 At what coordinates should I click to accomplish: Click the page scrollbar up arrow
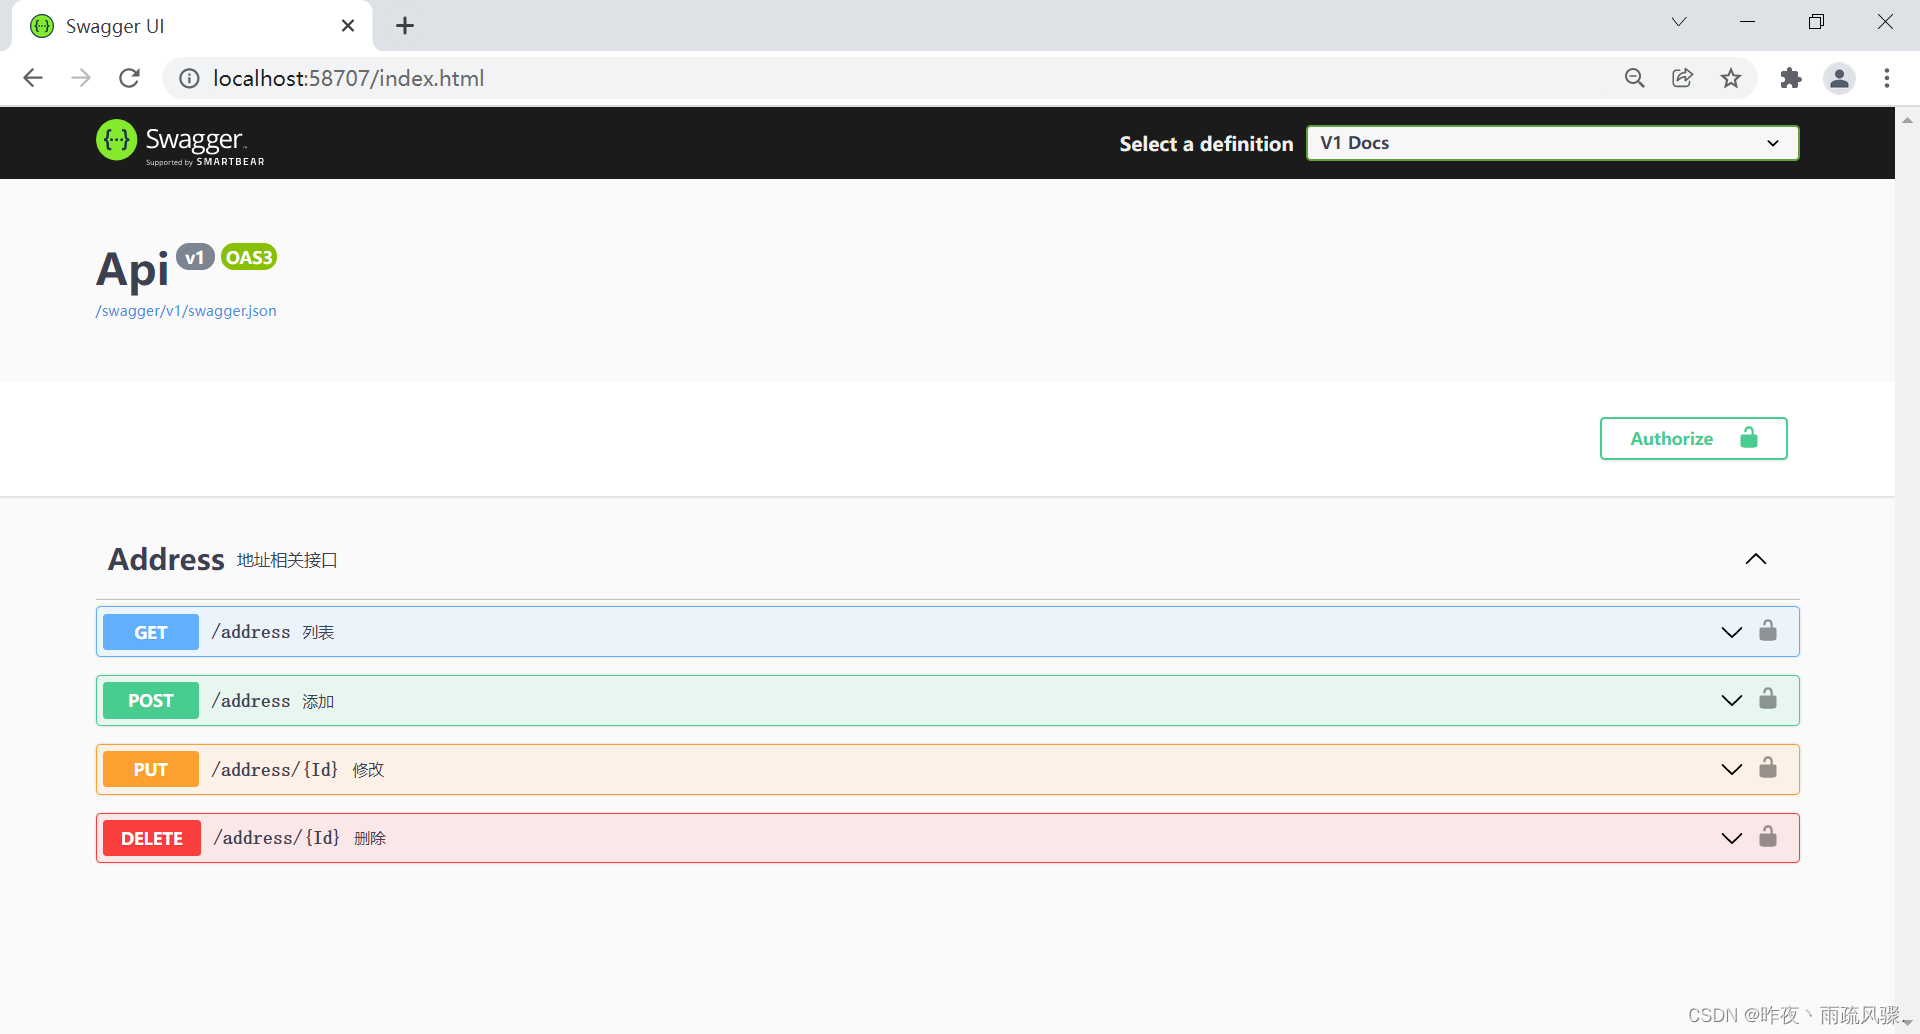pyautogui.click(x=1907, y=119)
